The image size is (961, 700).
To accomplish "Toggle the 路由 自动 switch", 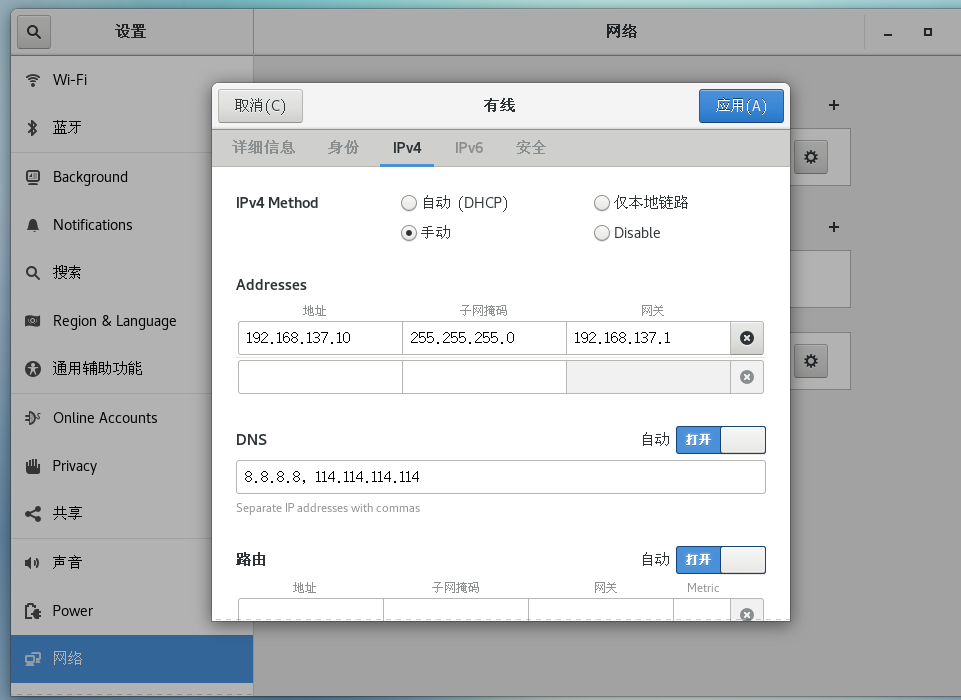I will coord(721,560).
